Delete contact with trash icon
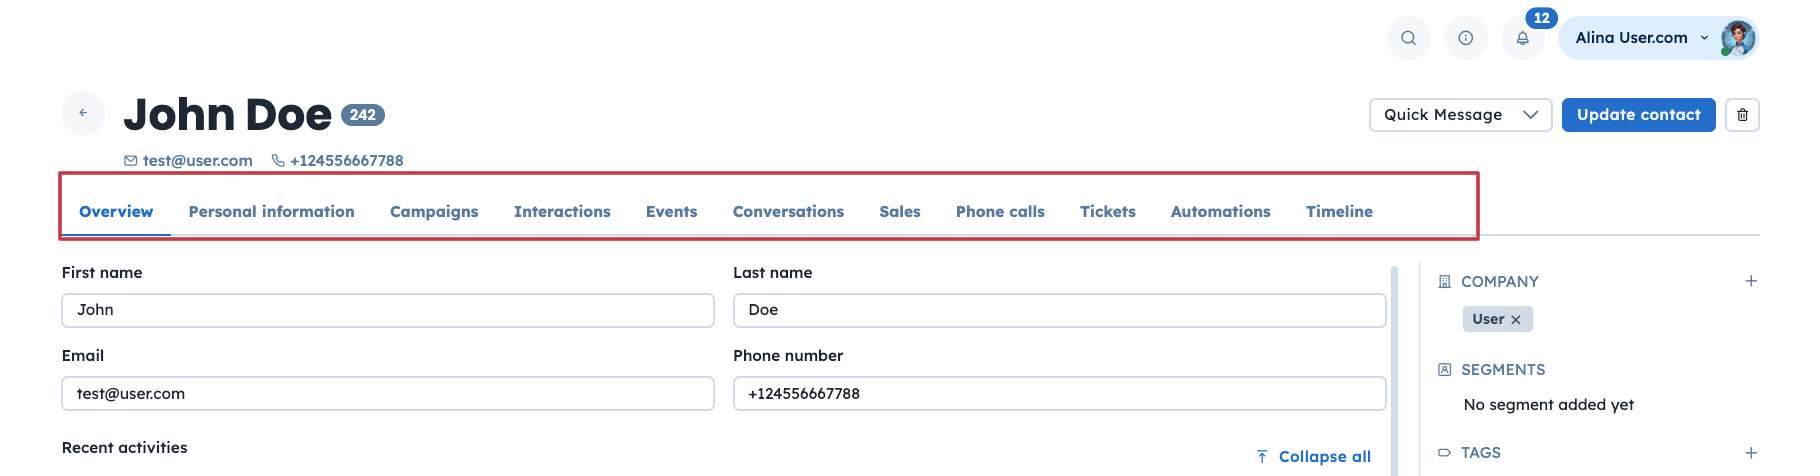The width and height of the screenshot is (1820, 476). pos(1742,115)
